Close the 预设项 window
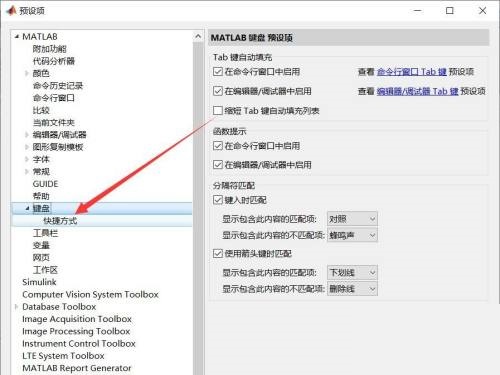 (482, 11)
